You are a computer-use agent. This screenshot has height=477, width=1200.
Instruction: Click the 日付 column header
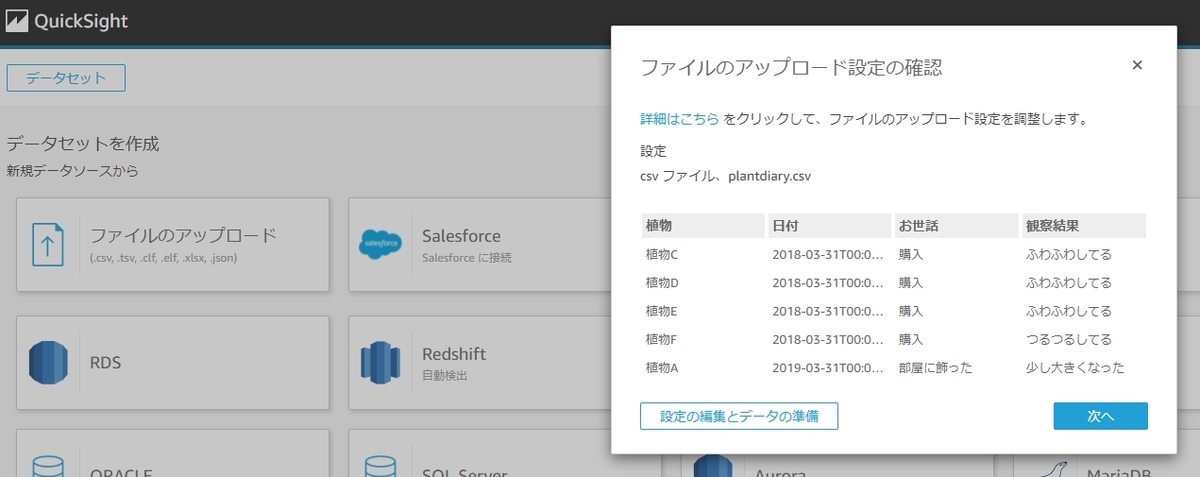tap(829, 225)
